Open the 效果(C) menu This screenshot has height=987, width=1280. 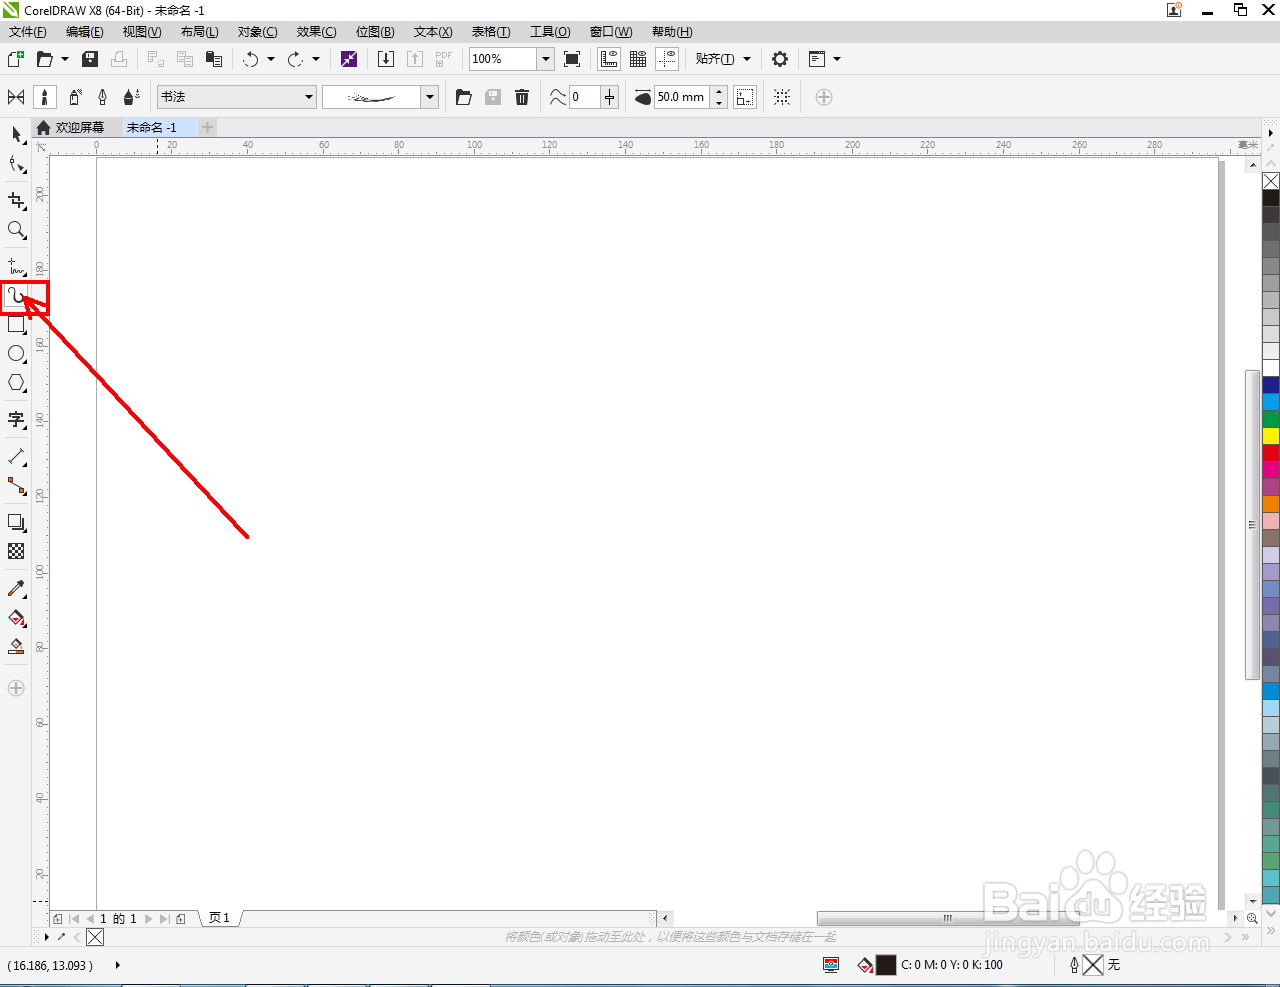(316, 32)
